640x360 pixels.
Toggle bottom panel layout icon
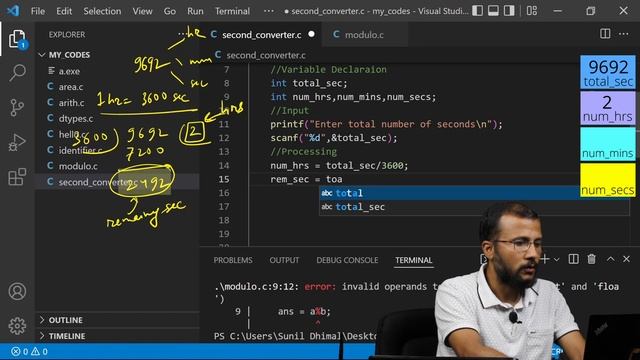pos(493,11)
